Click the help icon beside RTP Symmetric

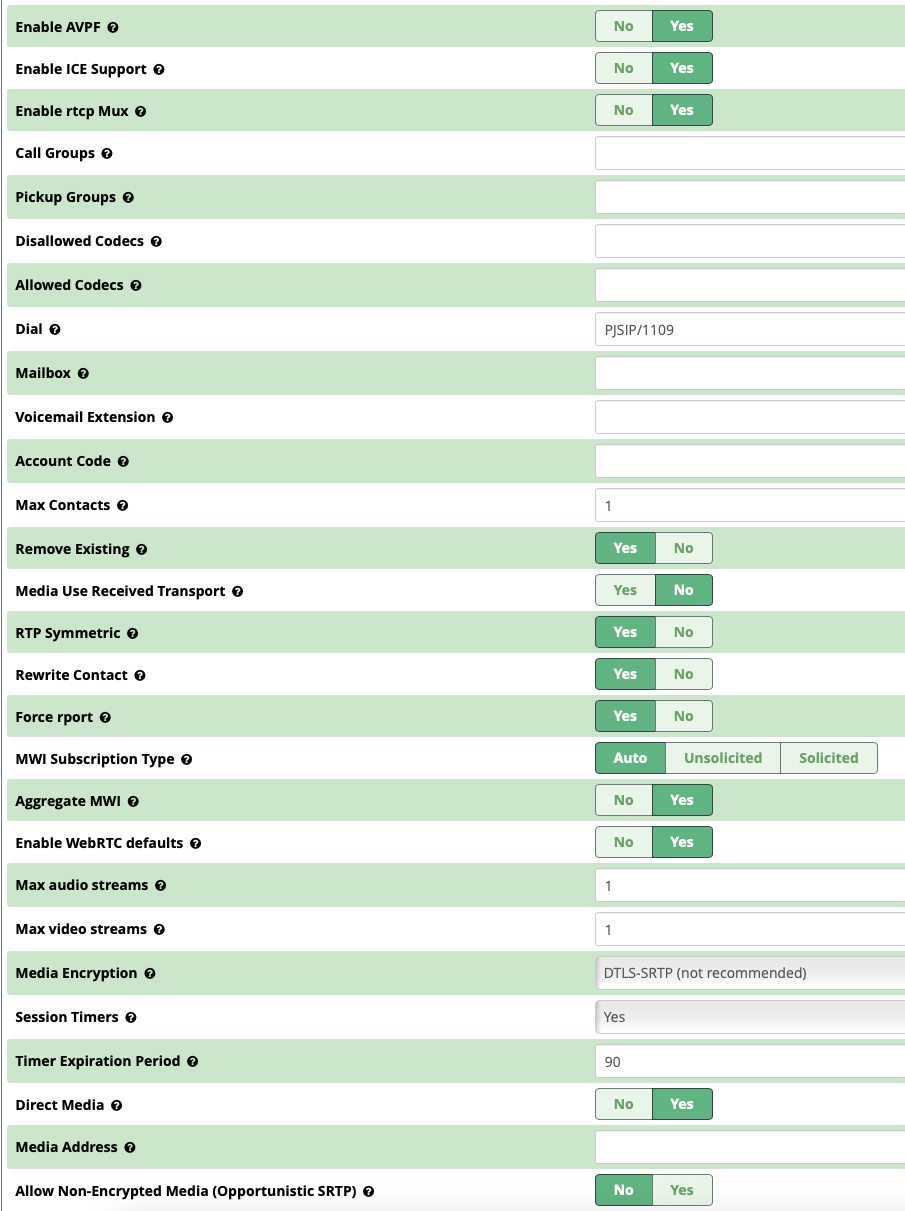132,634
